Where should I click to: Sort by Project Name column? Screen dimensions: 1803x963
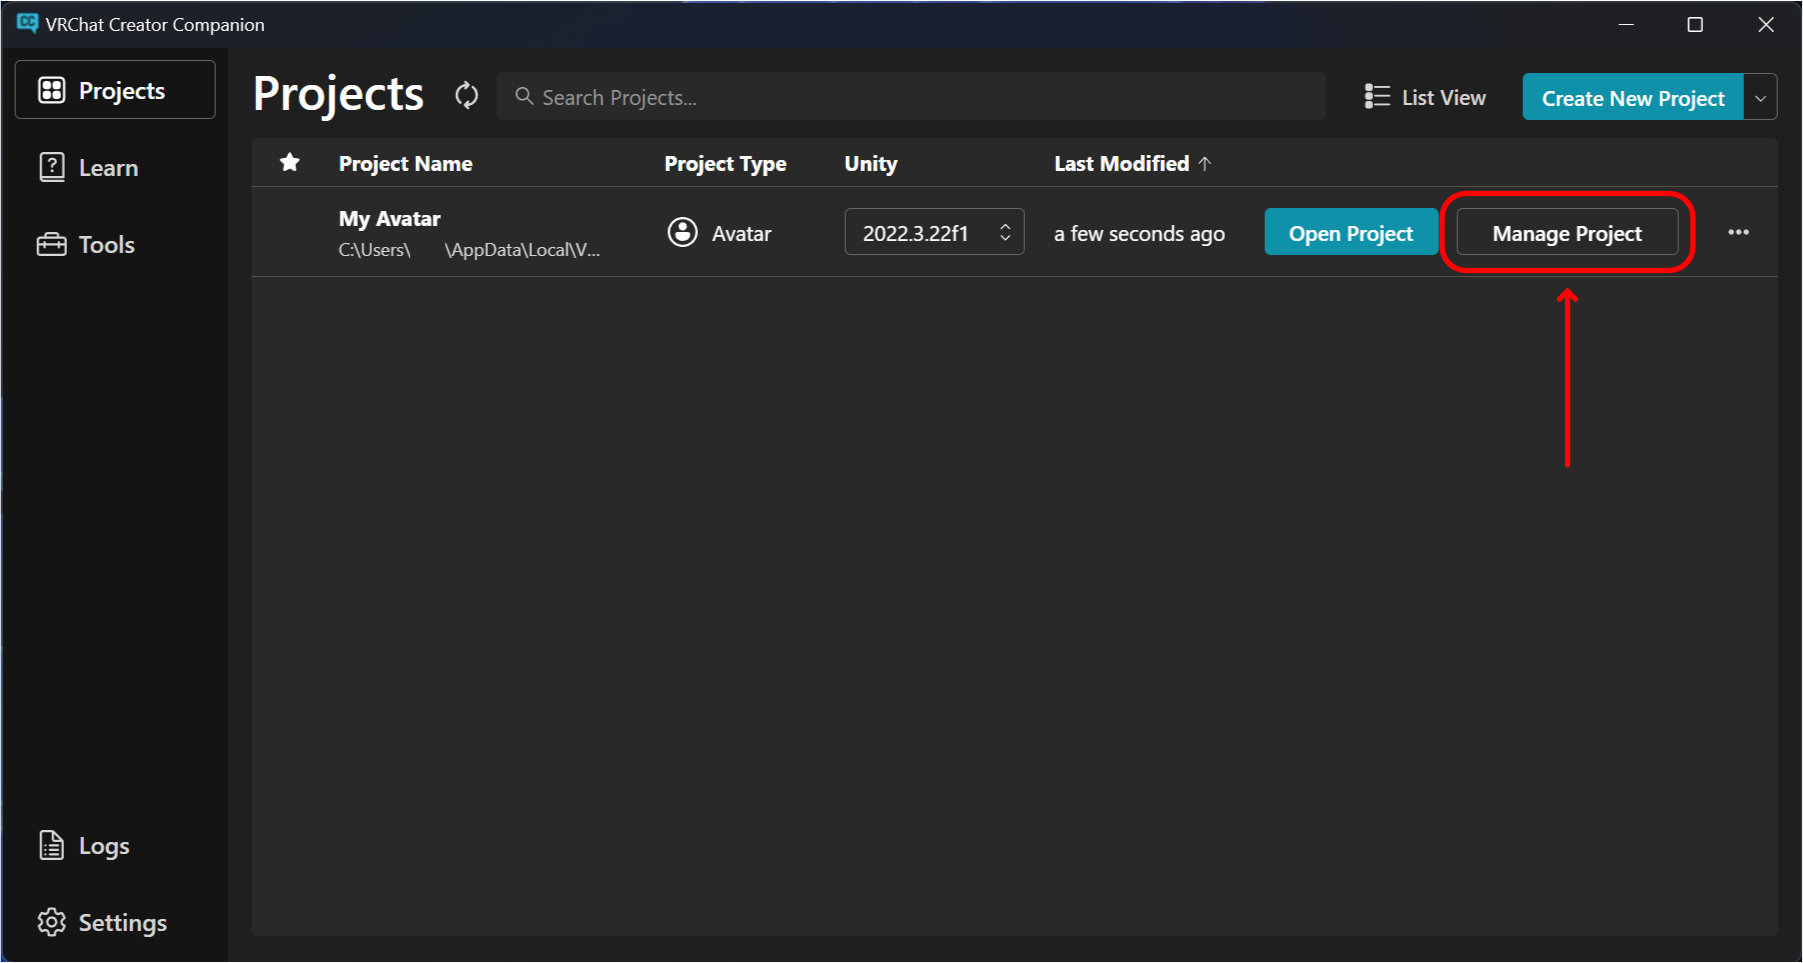coord(405,164)
